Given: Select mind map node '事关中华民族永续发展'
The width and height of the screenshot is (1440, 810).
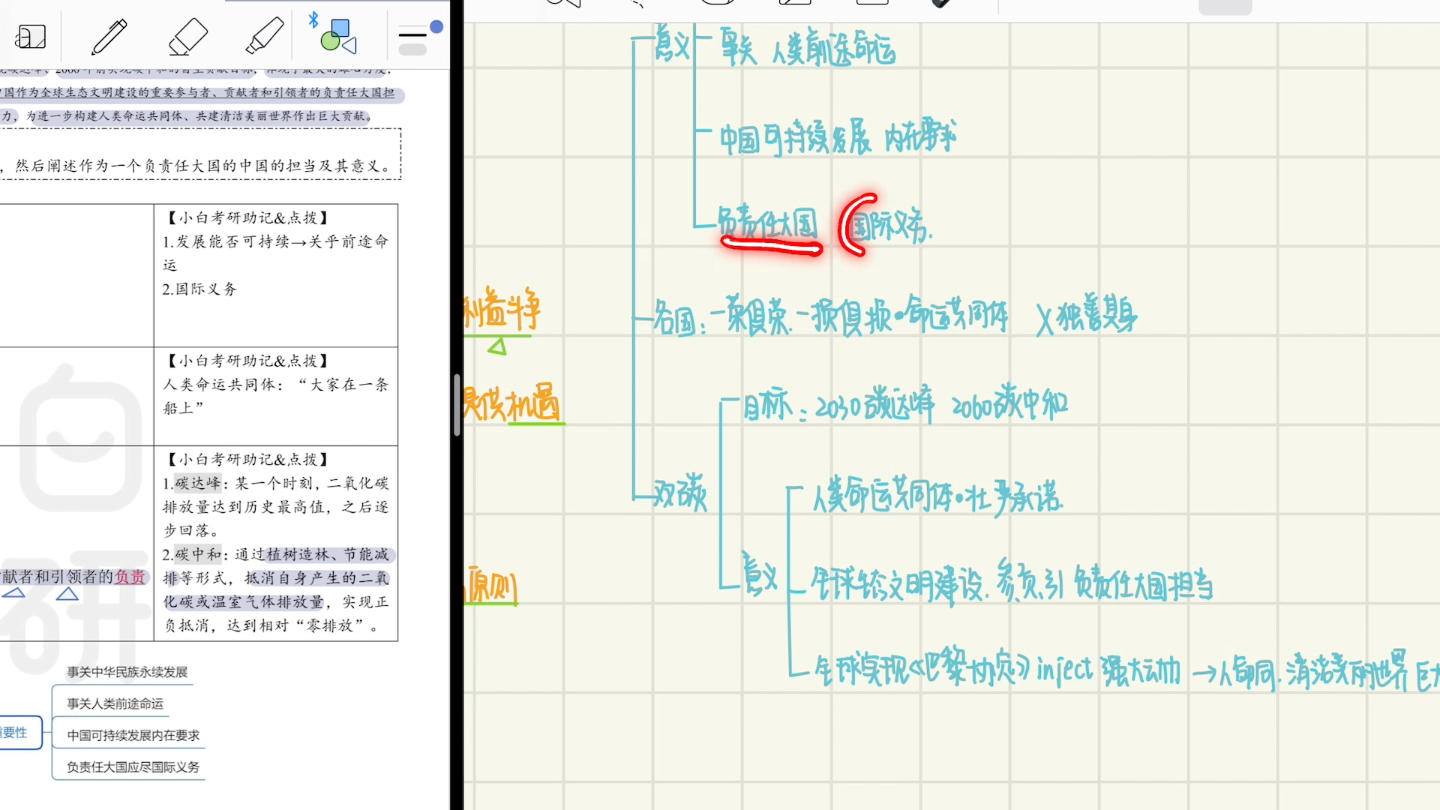Looking at the screenshot, I should click(127, 672).
